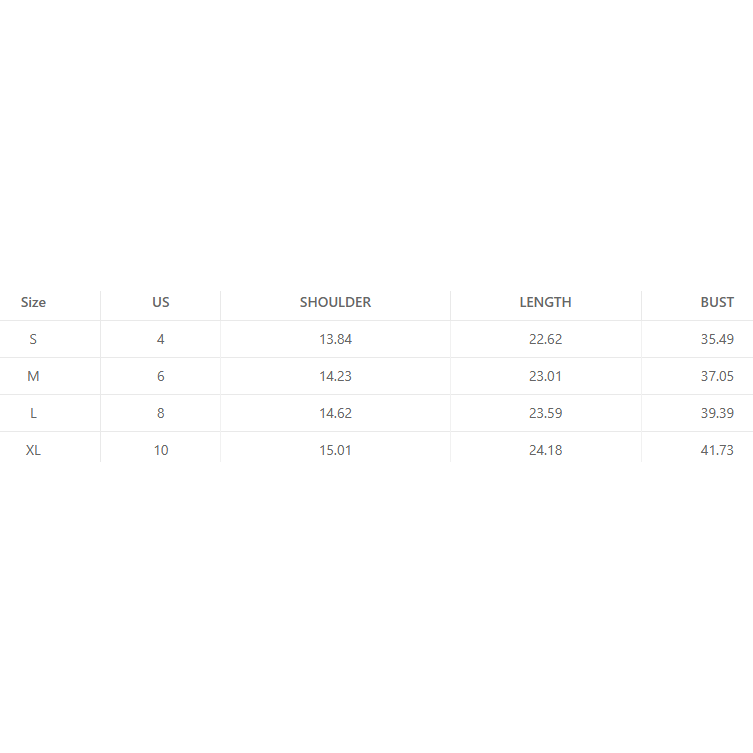Viewport: 753px width, 753px height.
Task: Click shoulder value 15.01
Action: point(335,450)
